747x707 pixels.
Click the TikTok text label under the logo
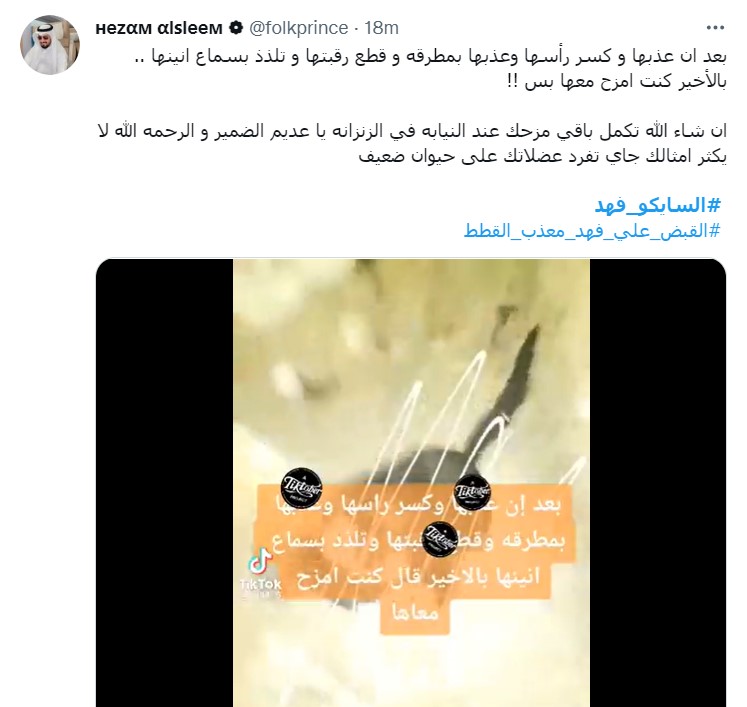[x=261, y=584]
